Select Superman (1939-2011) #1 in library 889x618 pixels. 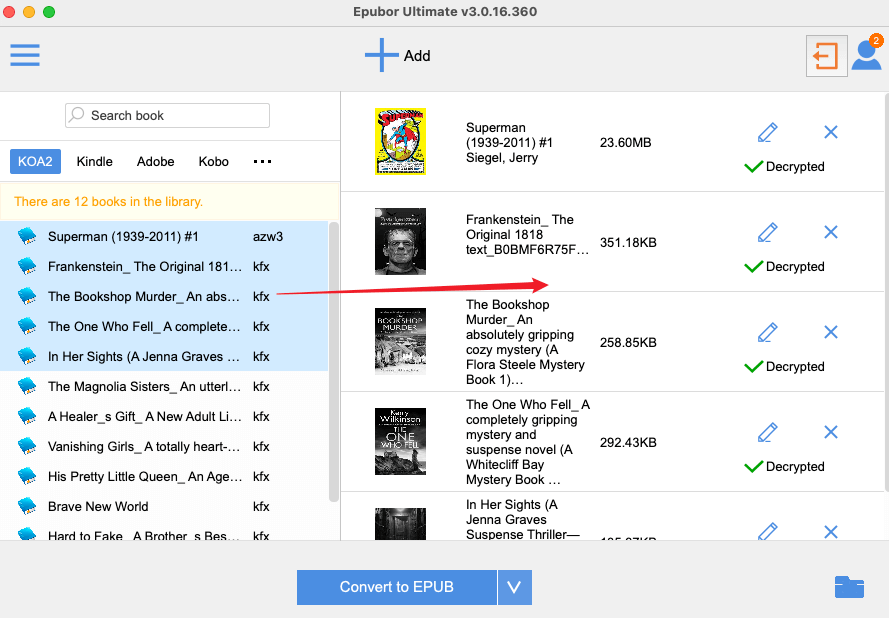(x=164, y=236)
